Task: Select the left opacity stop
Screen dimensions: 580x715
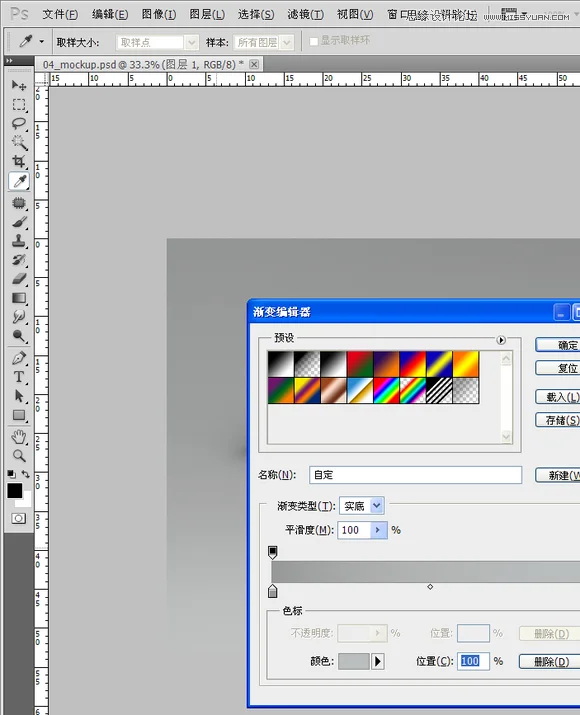Action: click(x=273, y=552)
